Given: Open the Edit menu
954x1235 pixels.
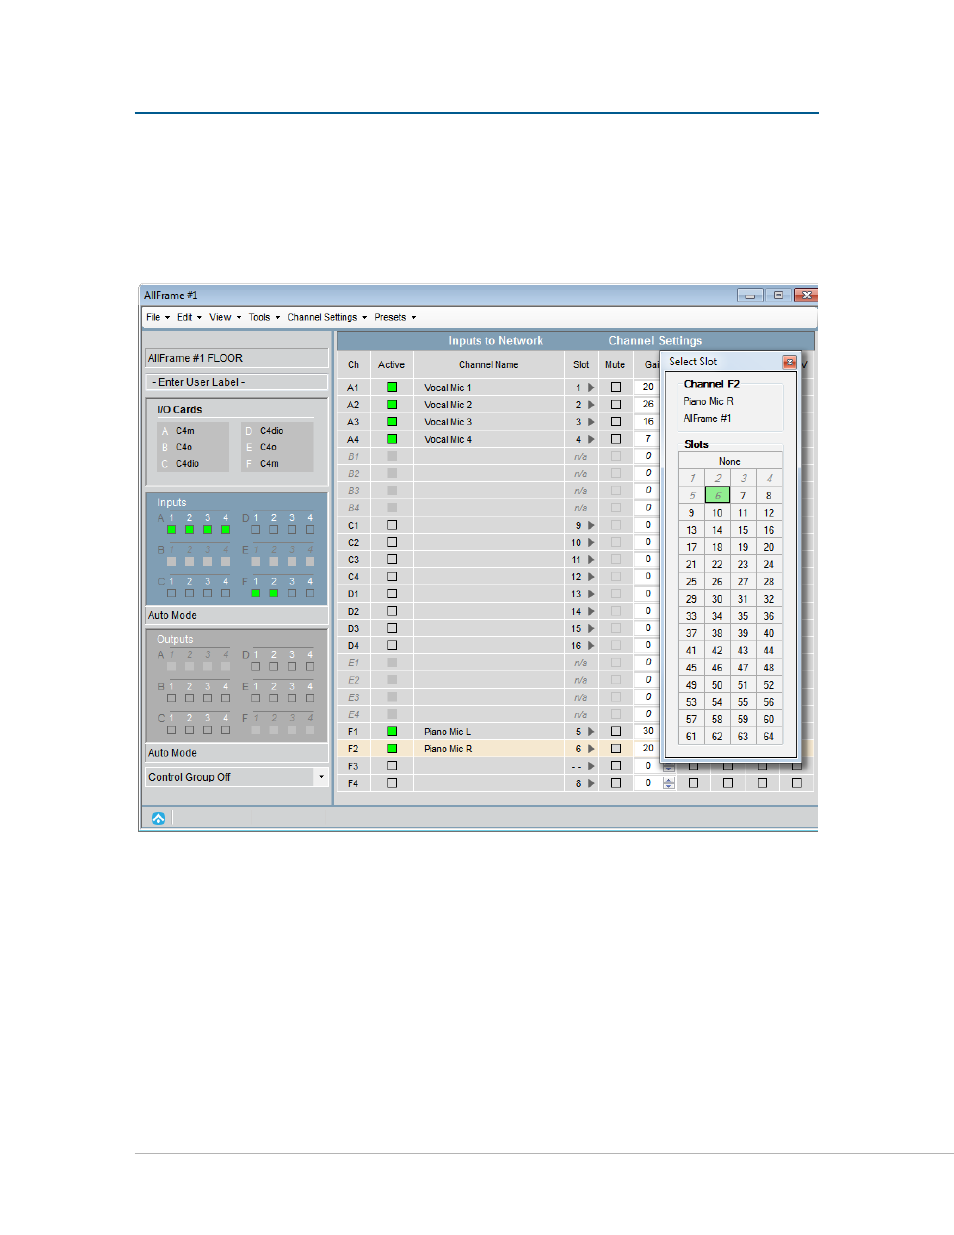Looking at the screenshot, I should 189,317.
